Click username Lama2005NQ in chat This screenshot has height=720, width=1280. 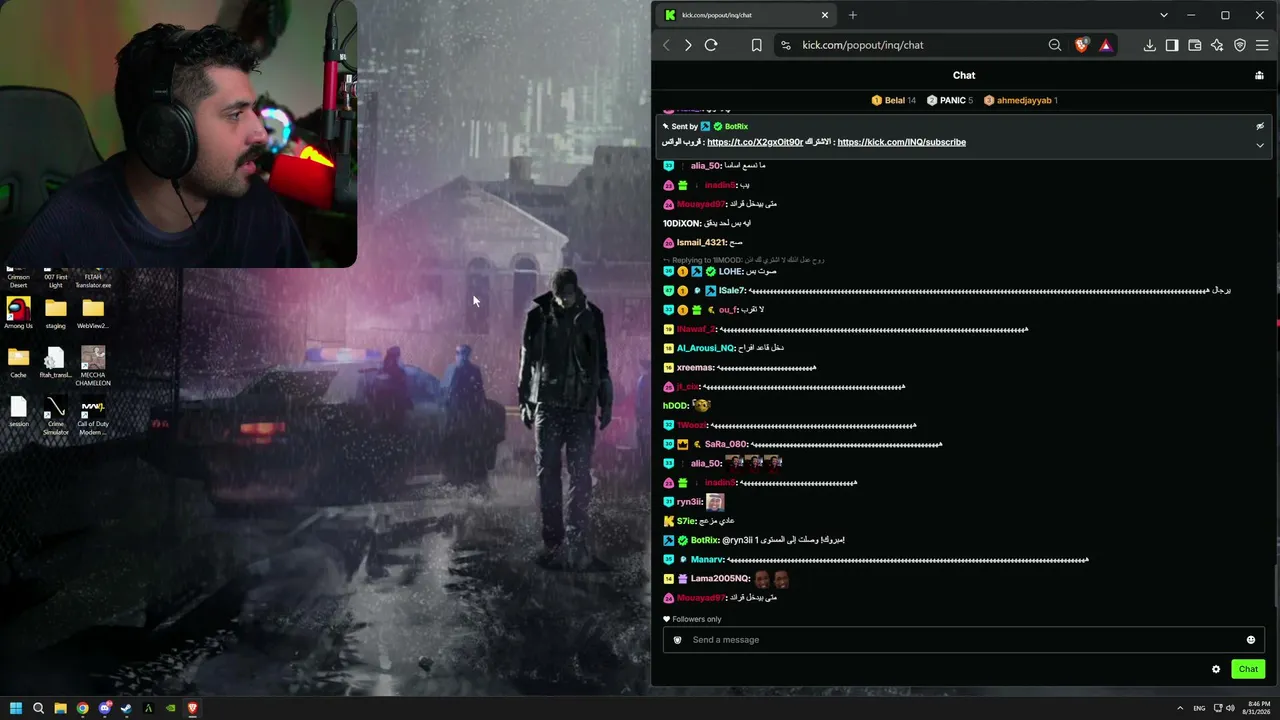pos(720,579)
